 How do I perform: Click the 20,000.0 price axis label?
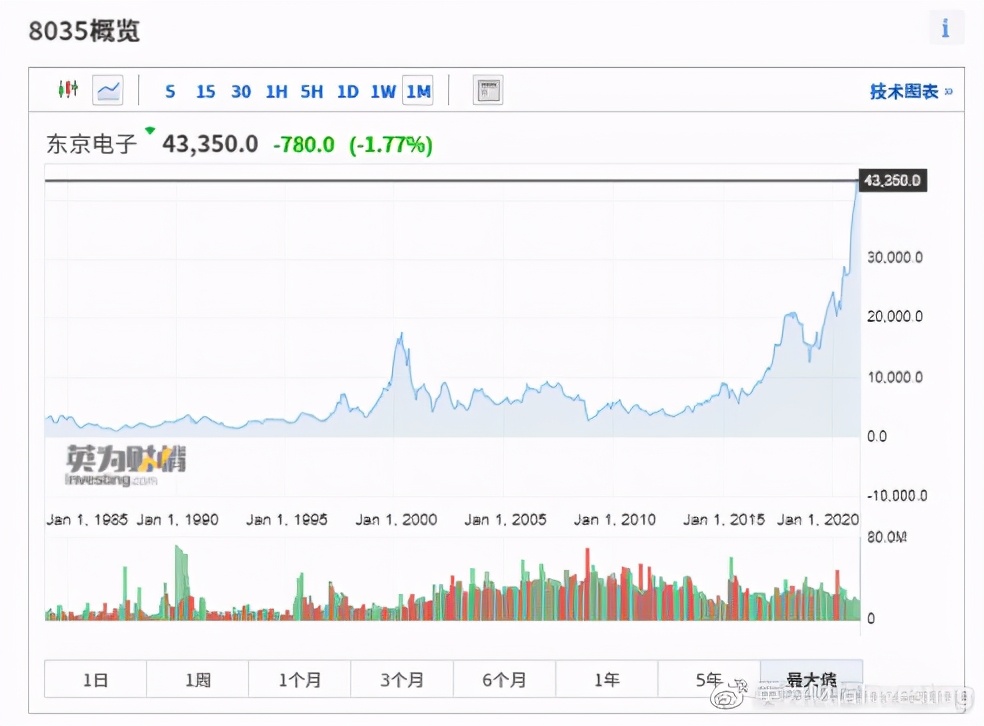[894, 316]
